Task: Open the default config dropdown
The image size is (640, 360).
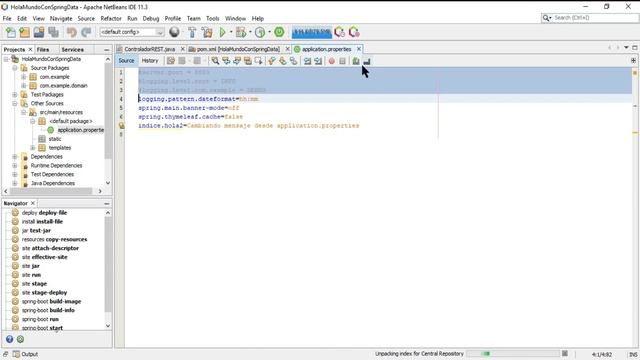Action: click(132, 32)
